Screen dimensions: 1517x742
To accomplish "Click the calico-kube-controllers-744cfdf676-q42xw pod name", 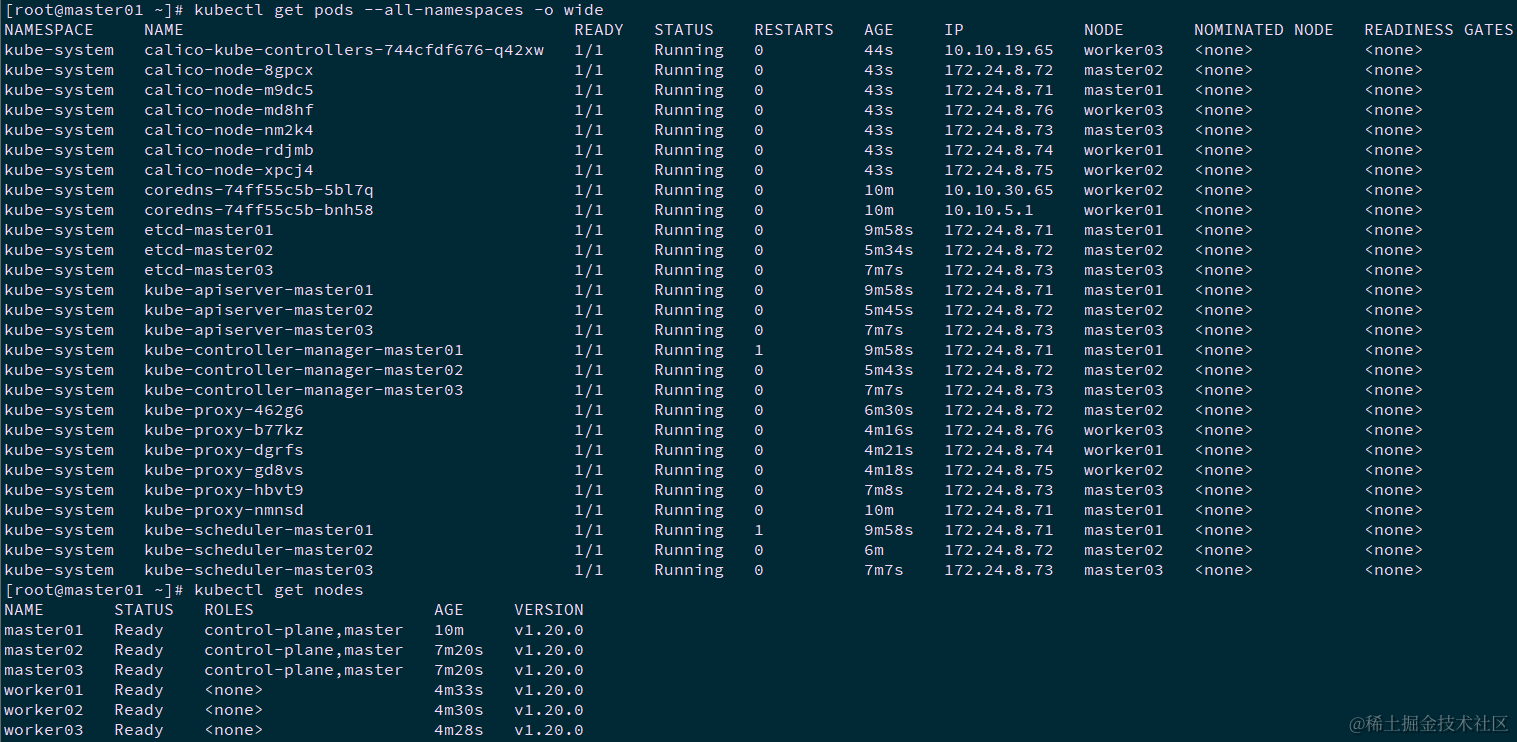I will click(x=344, y=50).
